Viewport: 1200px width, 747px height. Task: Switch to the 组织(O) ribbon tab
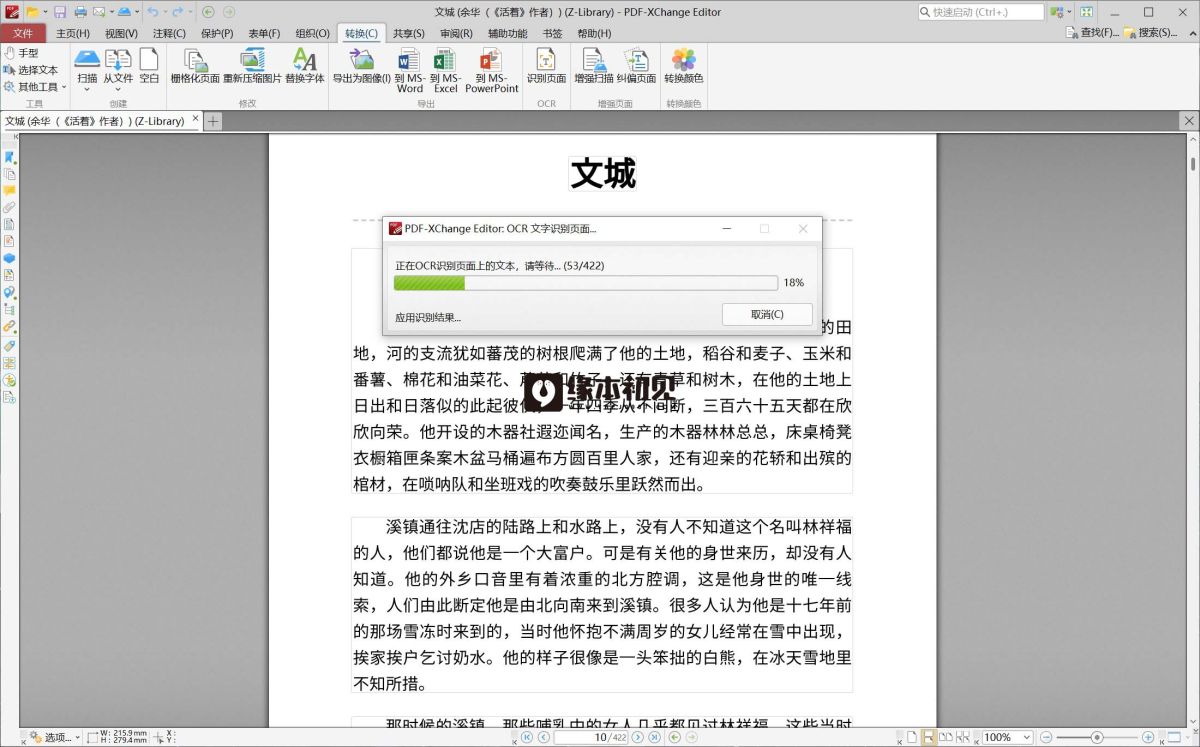tap(312, 33)
